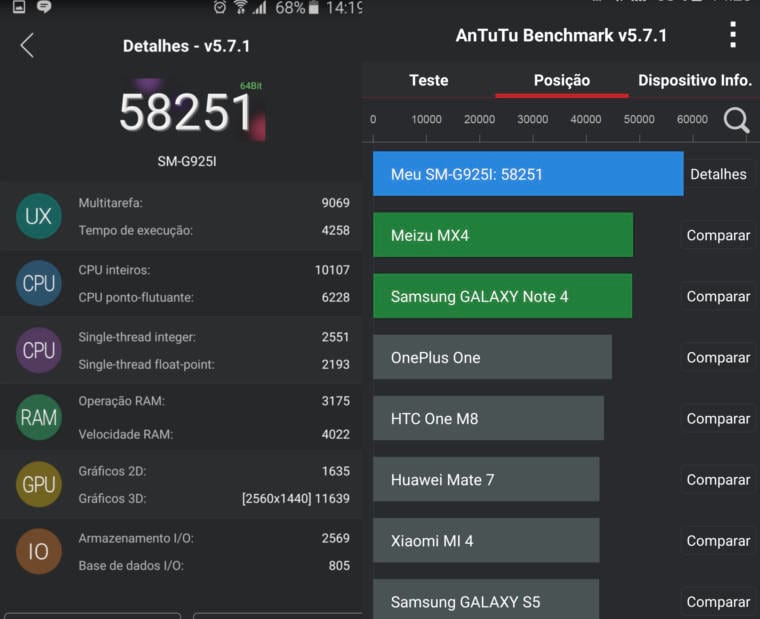Image resolution: width=760 pixels, height=619 pixels.
Task: Tap the total score 58251
Action: click(186, 112)
